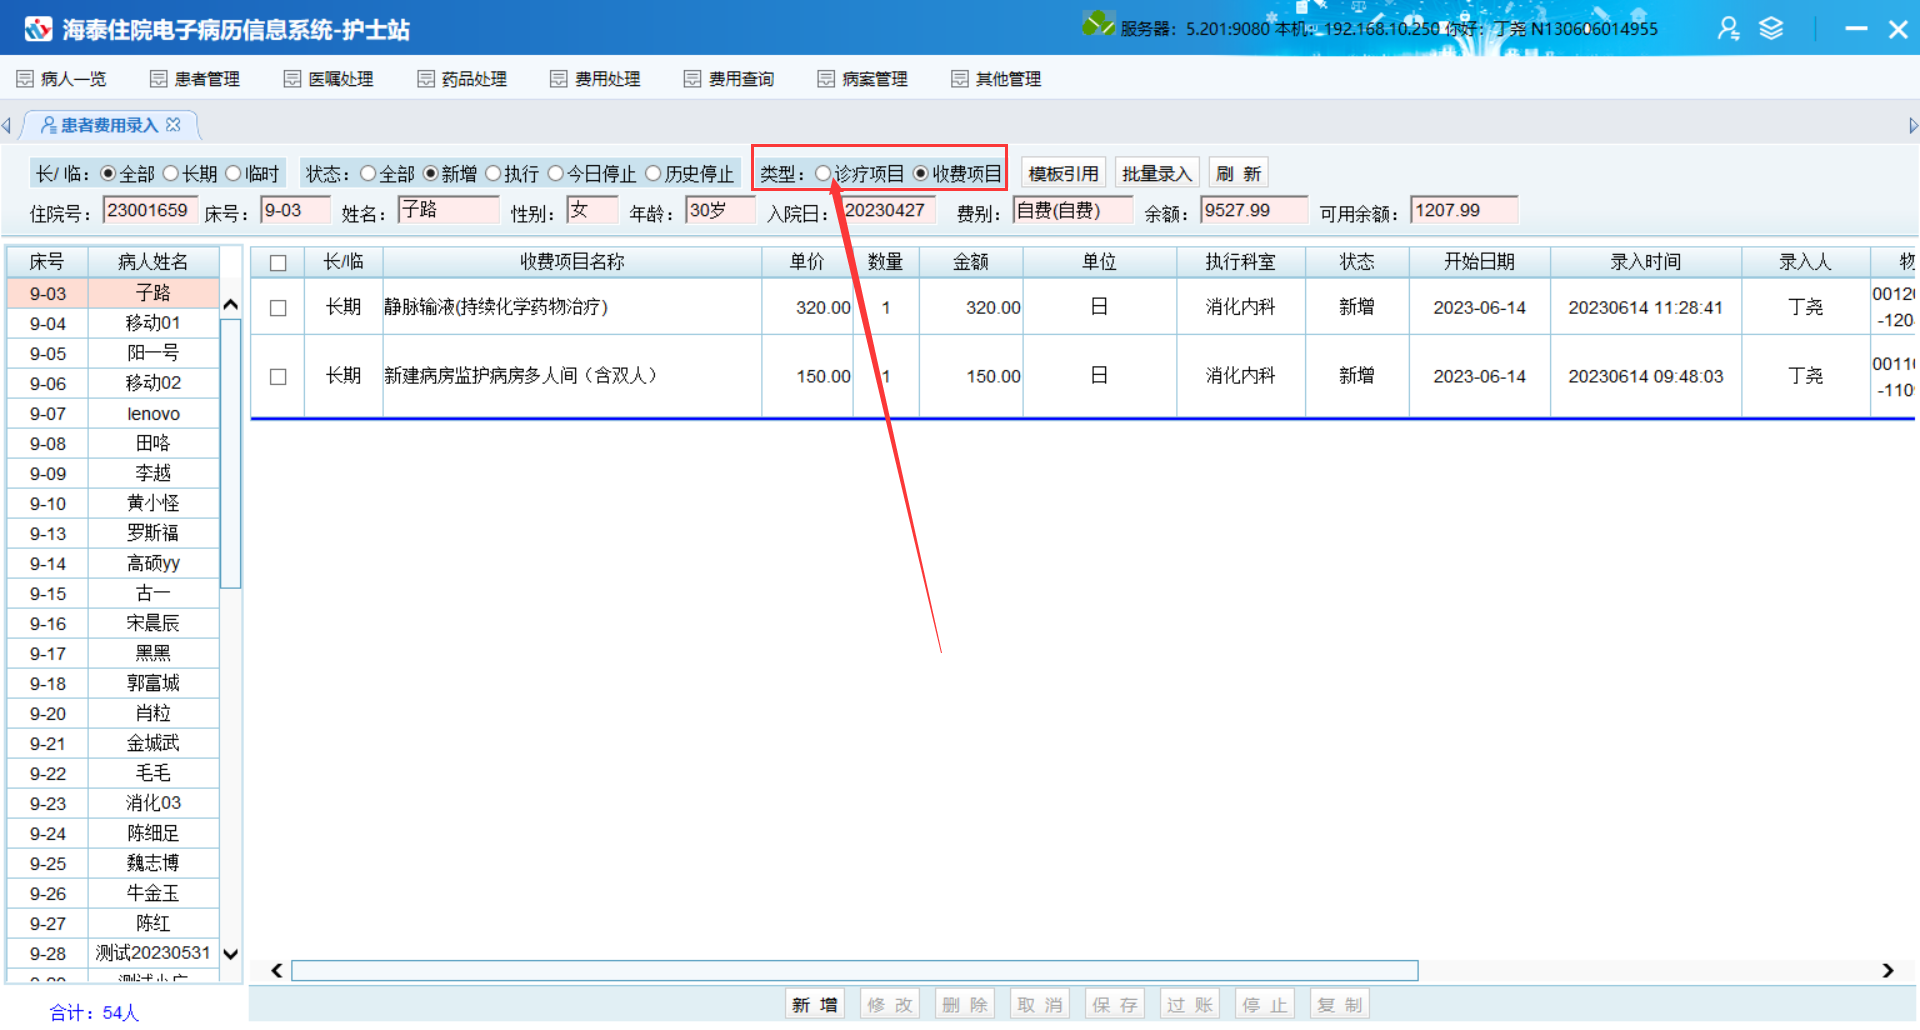Select patient 牛金玉 in the list
Viewport: 1920px width, 1030px height.
[x=113, y=893]
